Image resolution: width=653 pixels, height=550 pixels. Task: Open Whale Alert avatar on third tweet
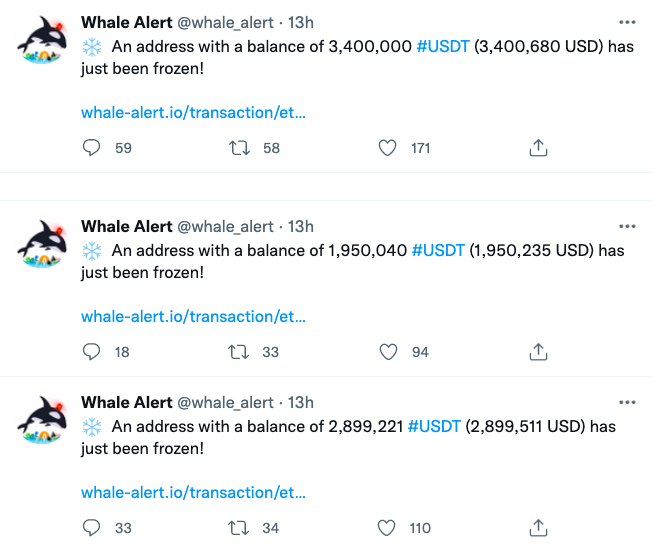[42, 420]
